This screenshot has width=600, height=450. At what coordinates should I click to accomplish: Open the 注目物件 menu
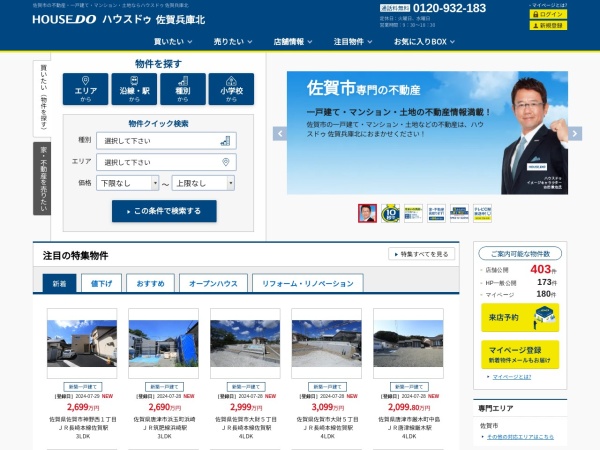click(352, 42)
